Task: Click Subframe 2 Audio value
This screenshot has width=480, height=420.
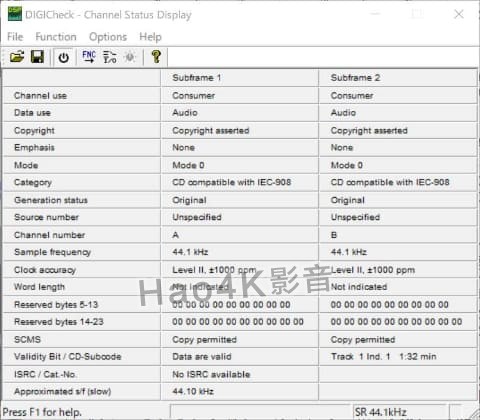Action: tap(343, 113)
